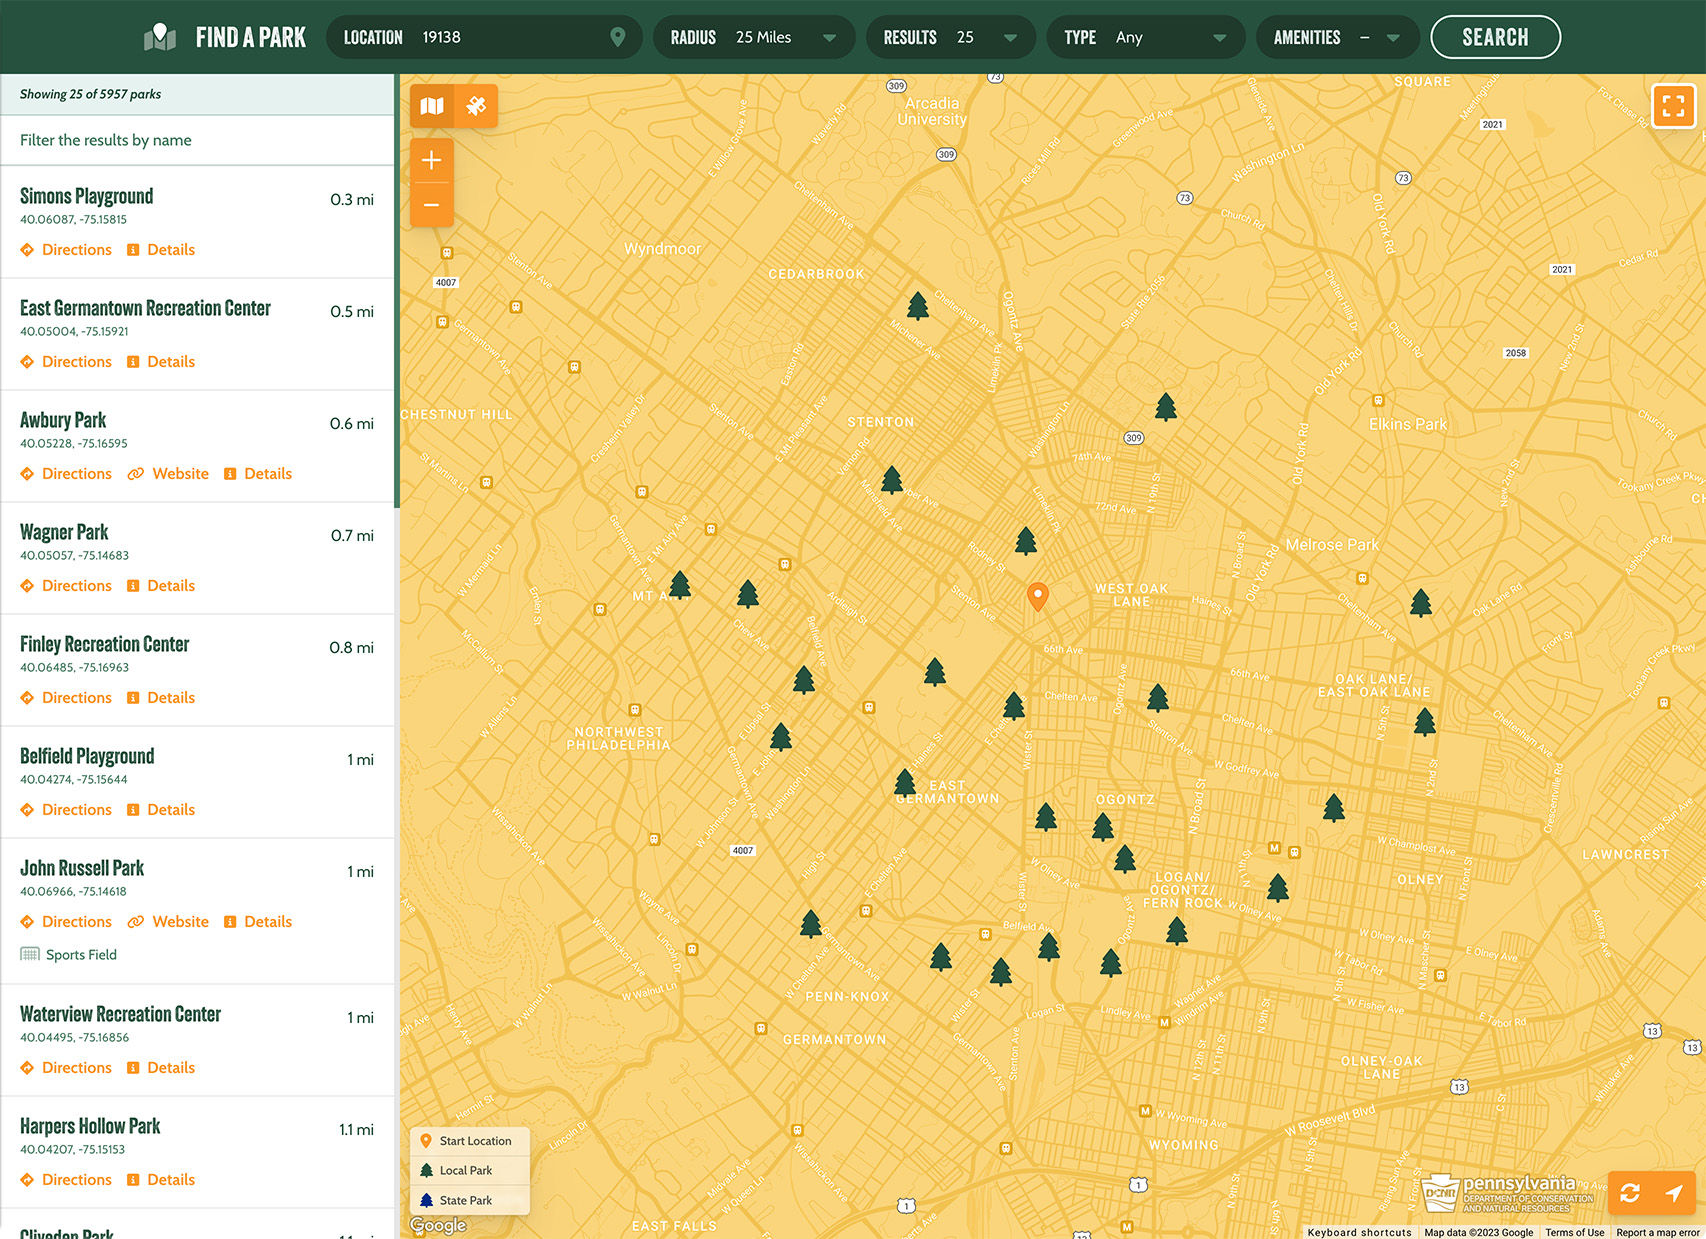The image size is (1706, 1239).
Task: Expand the Amenities dropdown
Action: [x=1336, y=37]
